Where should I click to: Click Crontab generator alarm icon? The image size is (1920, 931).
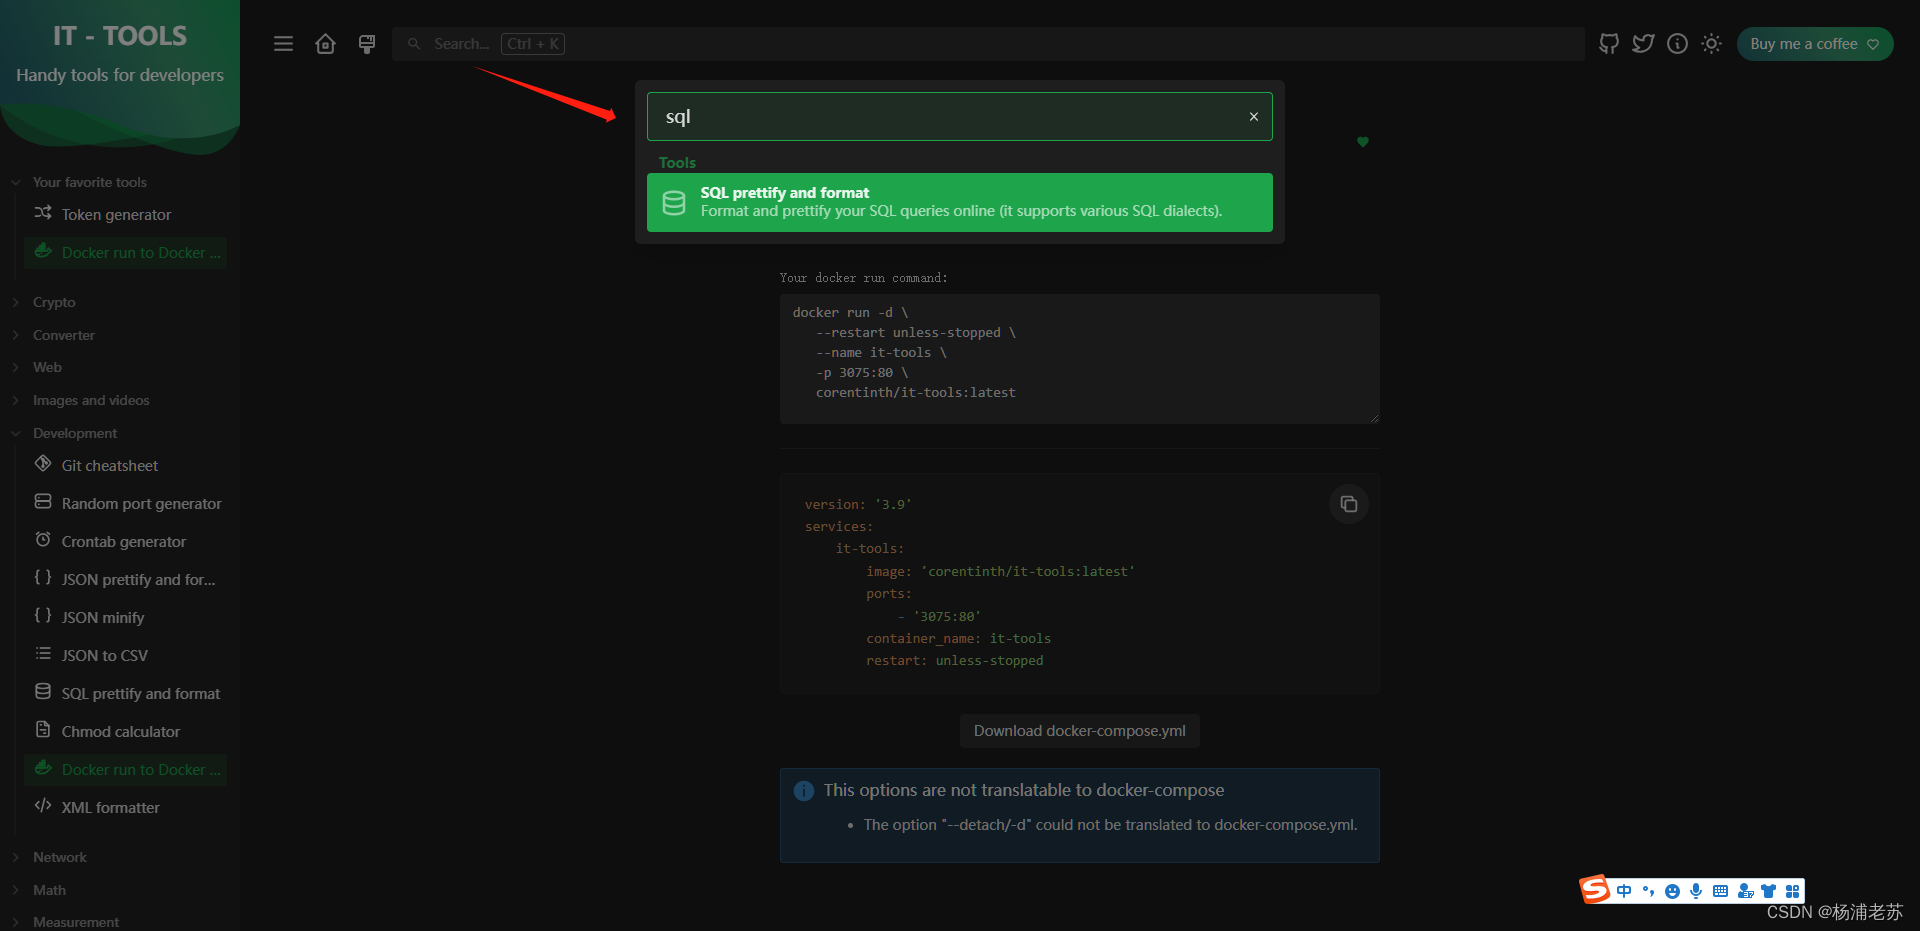coord(43,540)
